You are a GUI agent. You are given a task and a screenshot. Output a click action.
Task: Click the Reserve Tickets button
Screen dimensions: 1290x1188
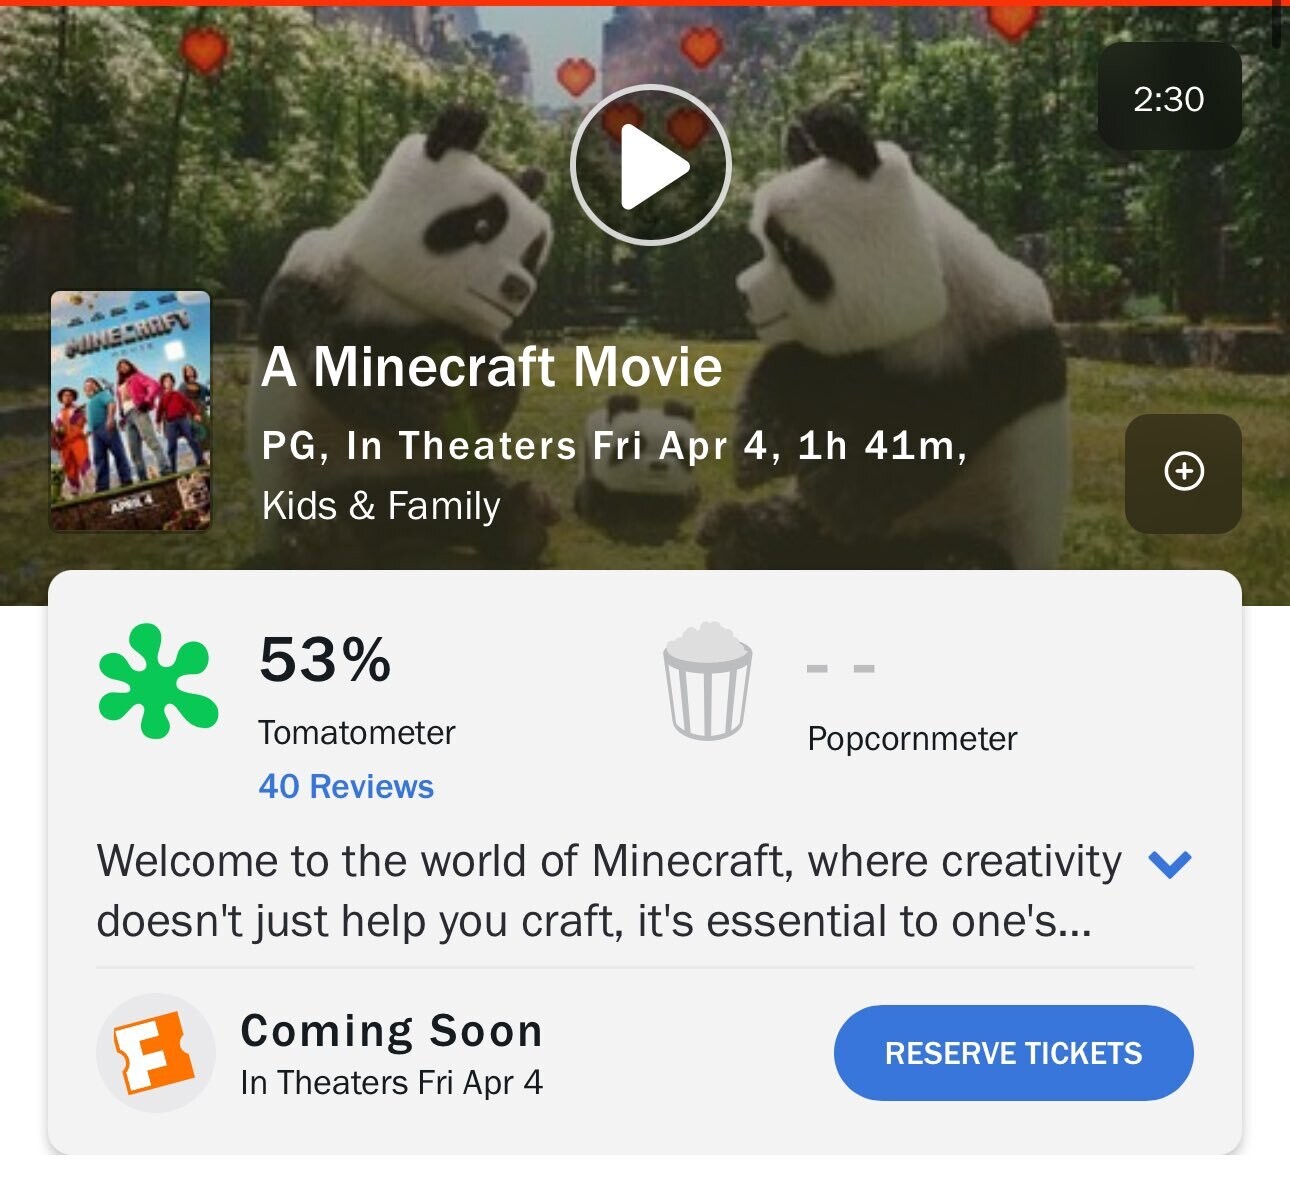(1013, 1053)
